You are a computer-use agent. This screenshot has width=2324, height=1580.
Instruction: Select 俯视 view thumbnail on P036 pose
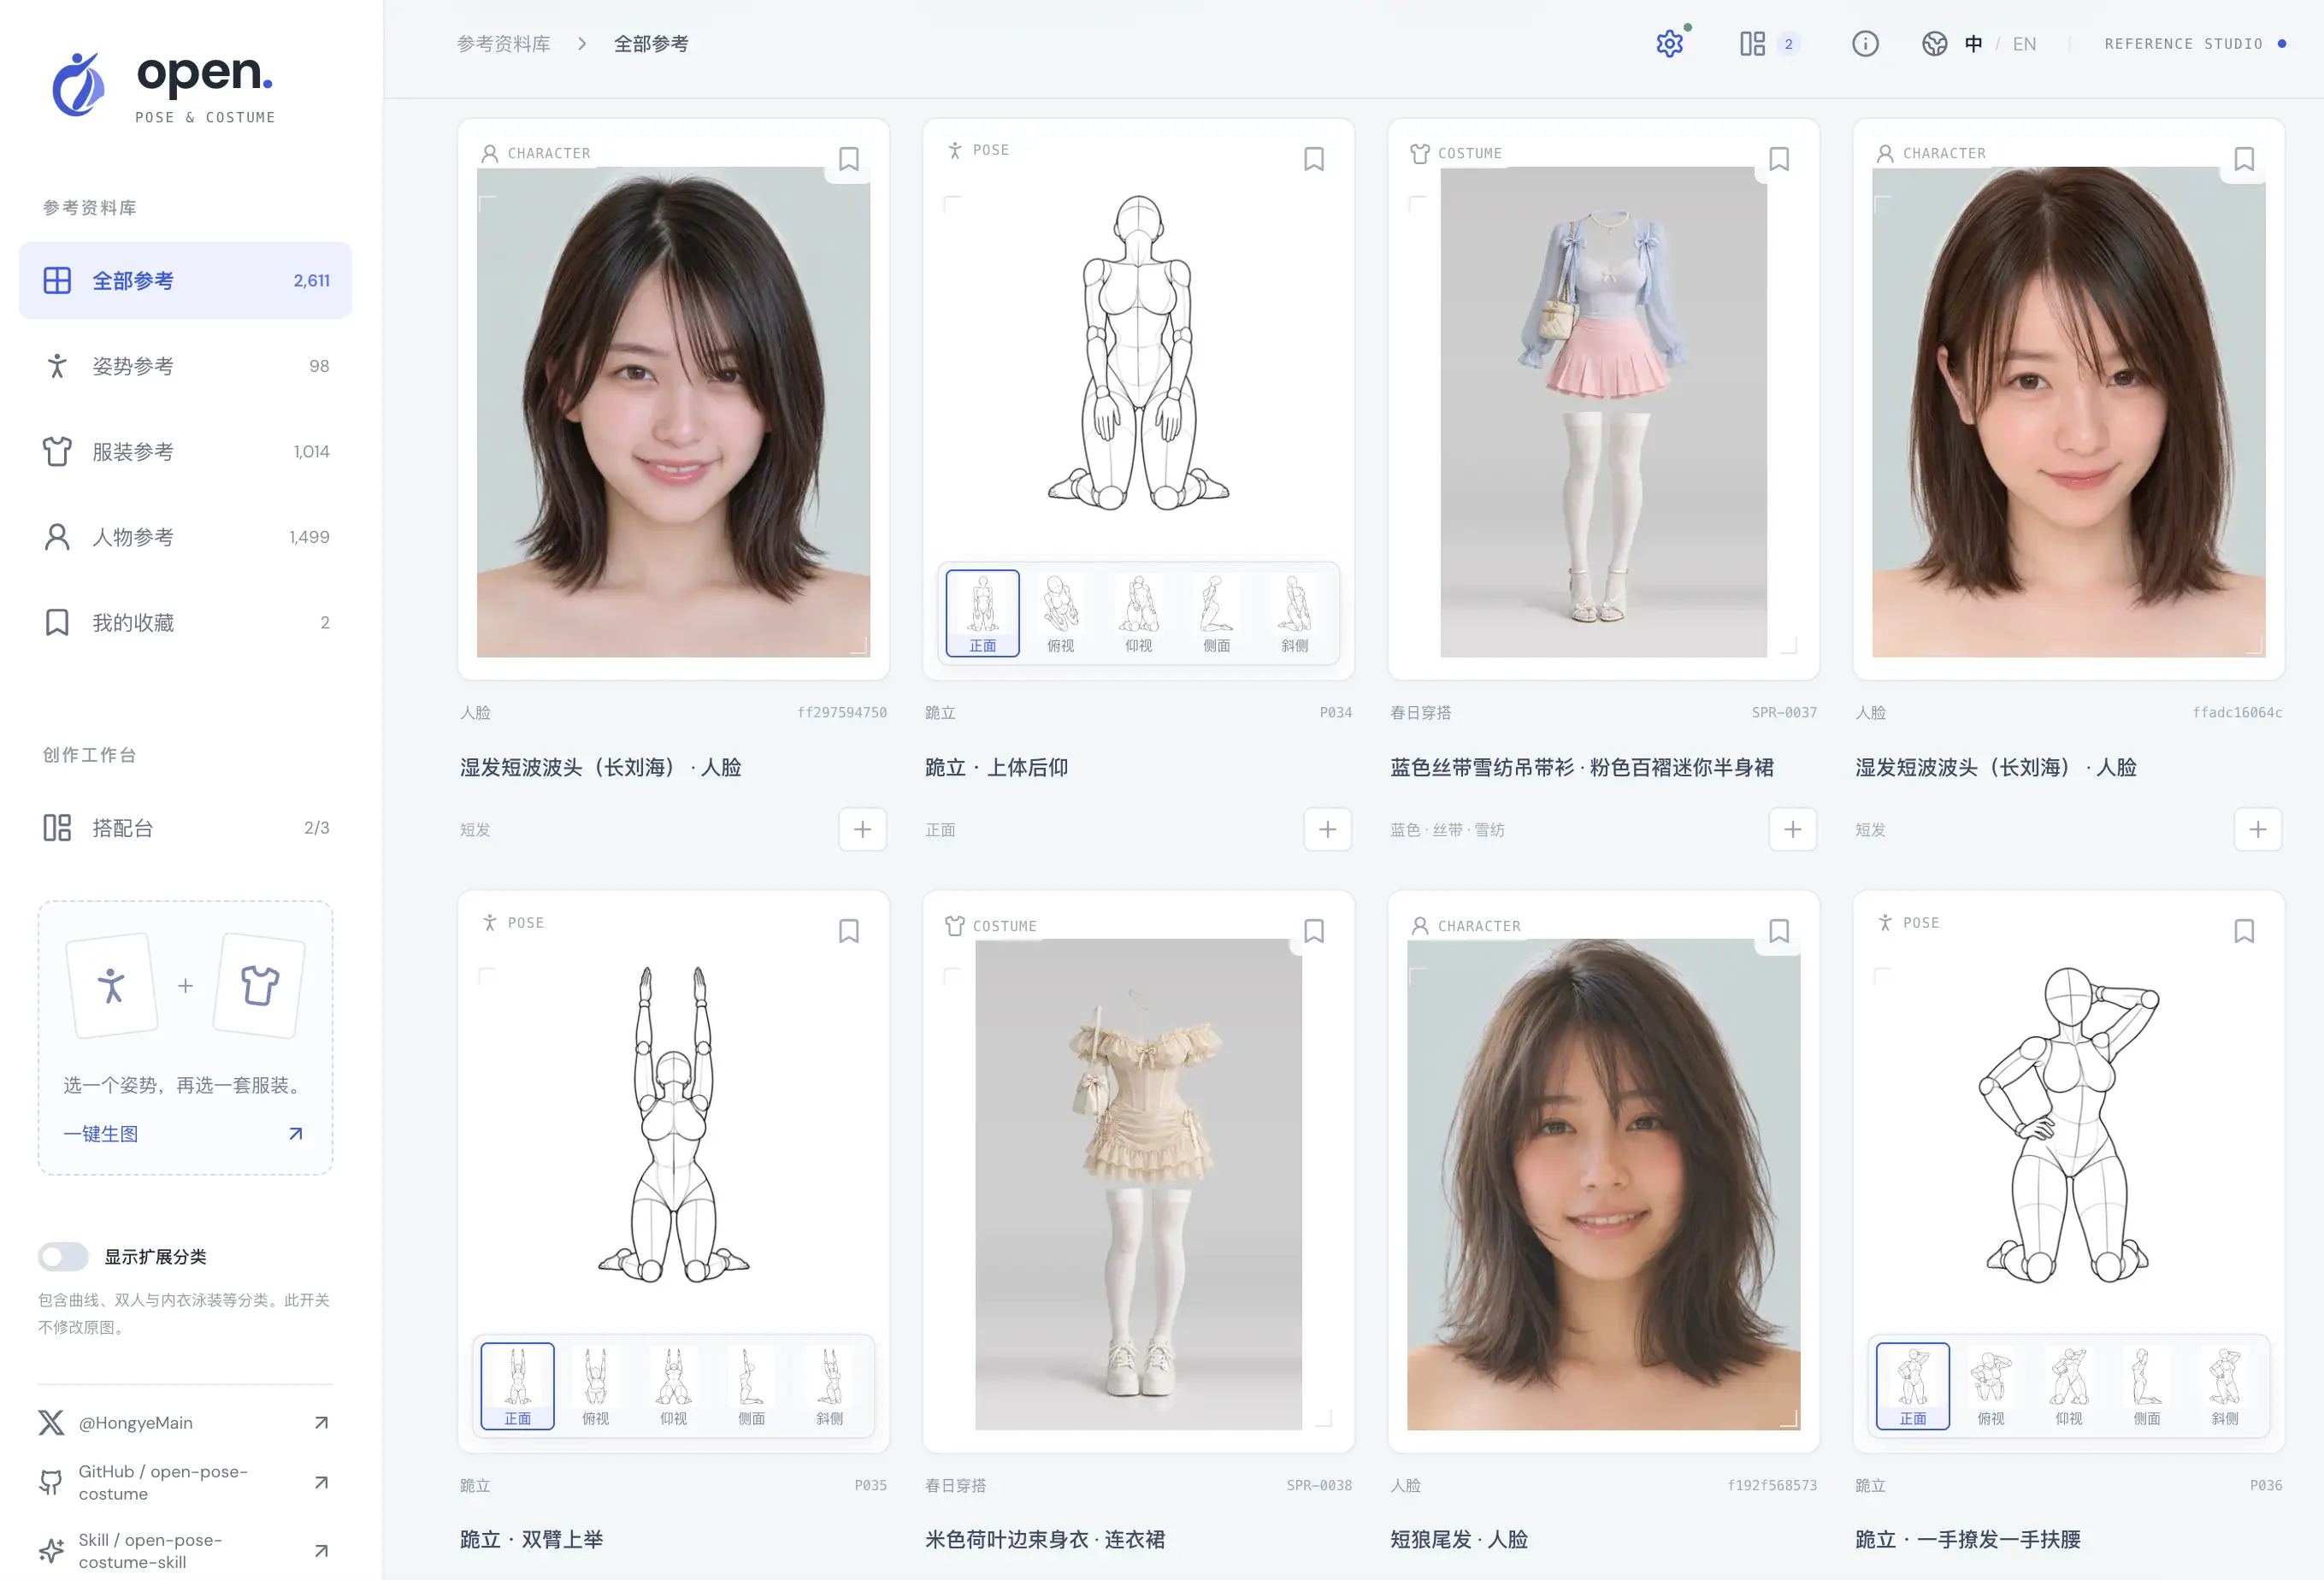pos(1990,1386)
